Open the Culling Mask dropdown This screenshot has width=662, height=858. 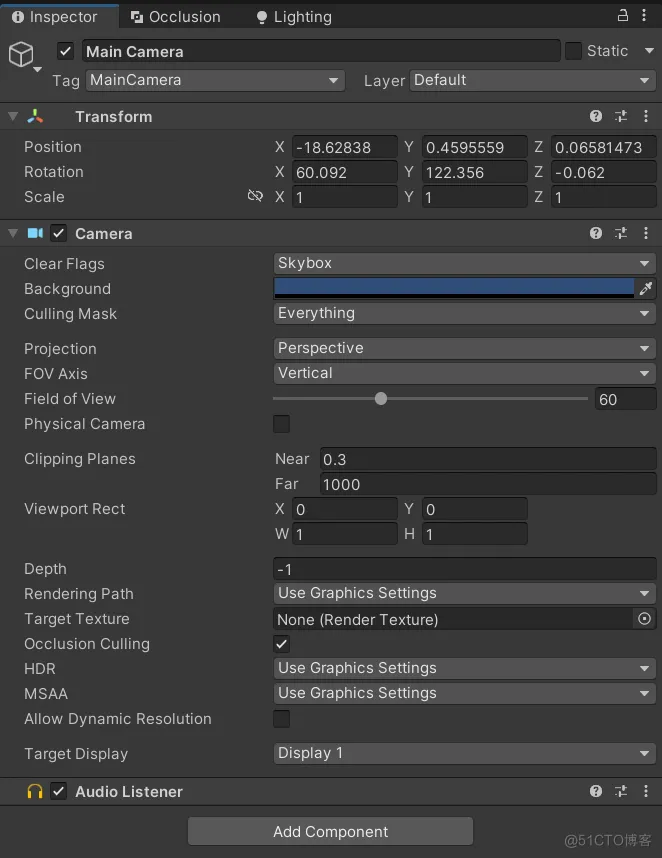coord(464,314)
